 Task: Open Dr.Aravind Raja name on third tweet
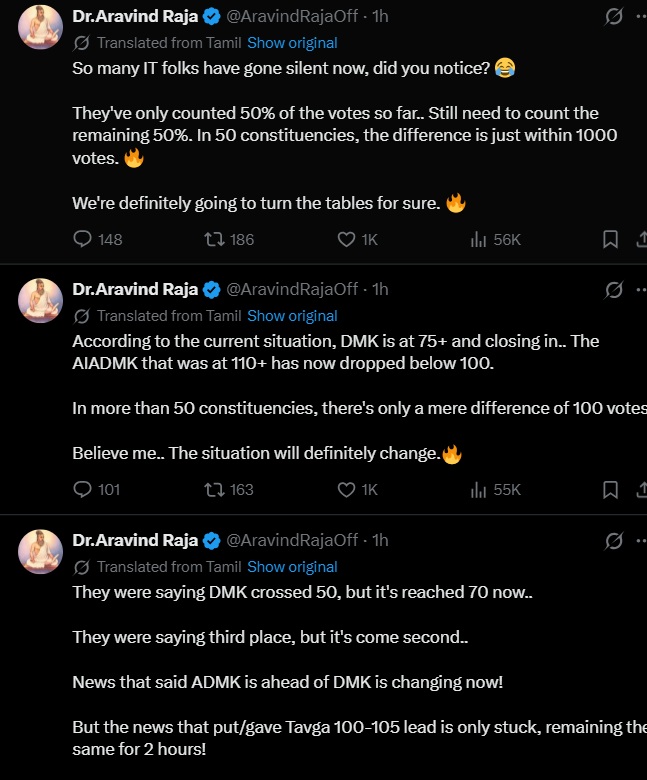(135, 540)
